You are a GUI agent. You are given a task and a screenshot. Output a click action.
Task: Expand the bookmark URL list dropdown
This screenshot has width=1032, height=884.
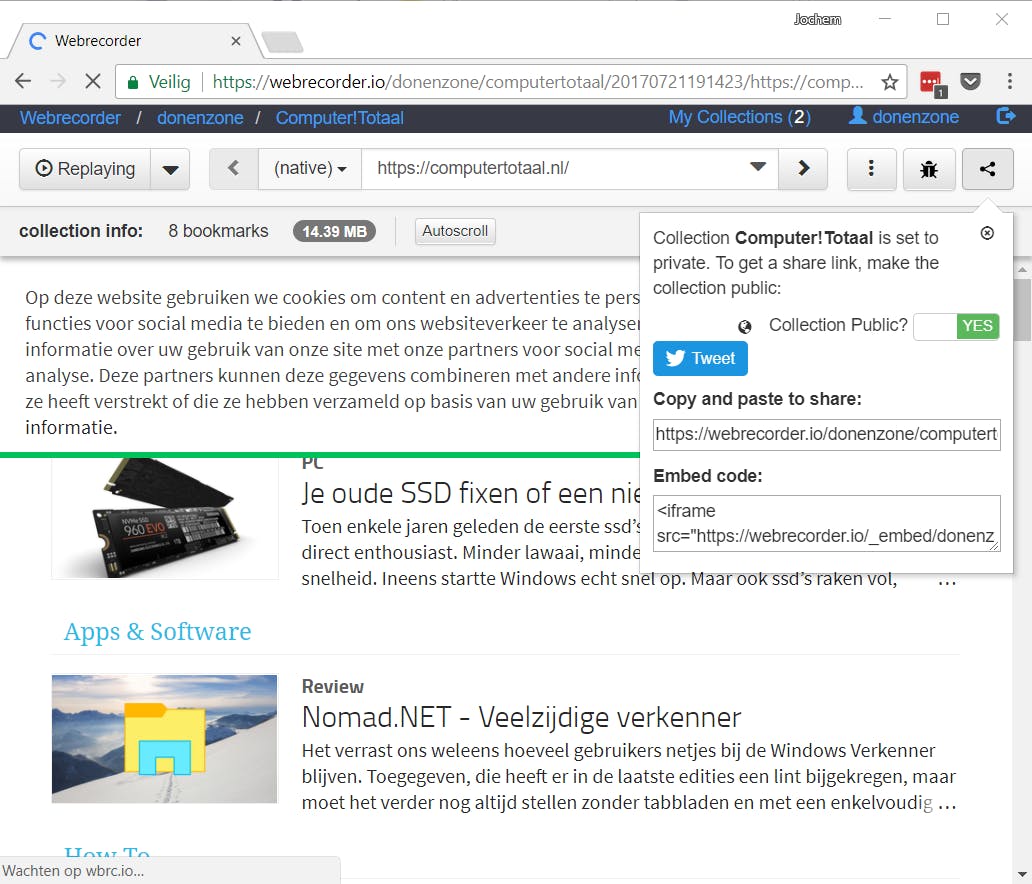[758, 167]
